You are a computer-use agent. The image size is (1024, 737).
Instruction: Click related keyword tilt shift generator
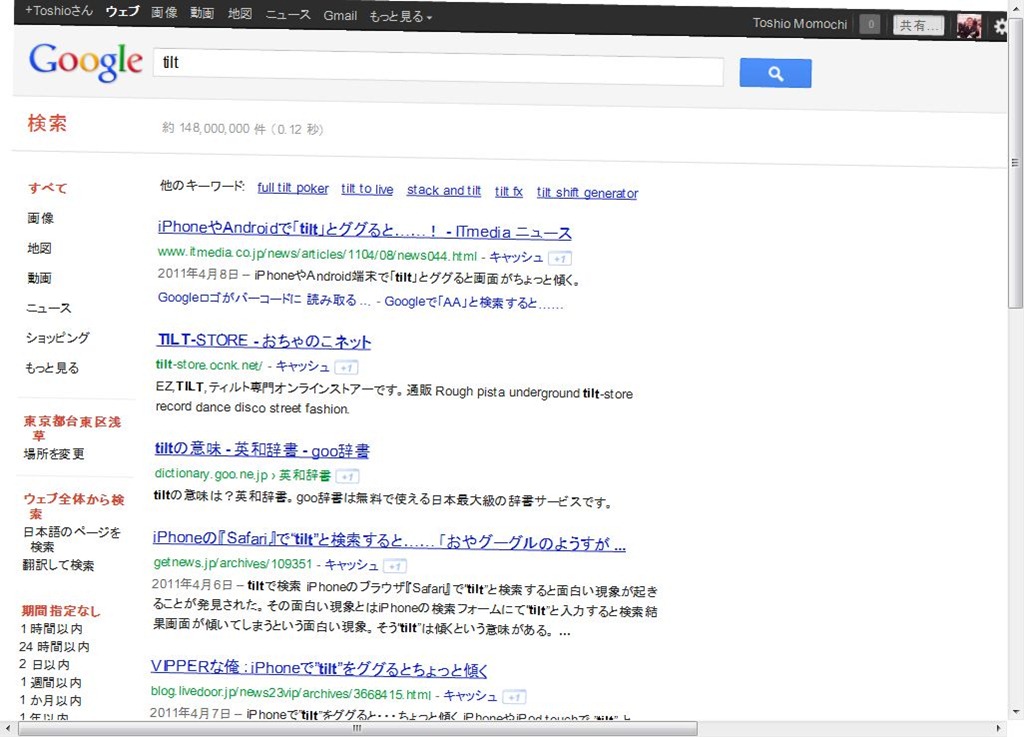[587, 193]
